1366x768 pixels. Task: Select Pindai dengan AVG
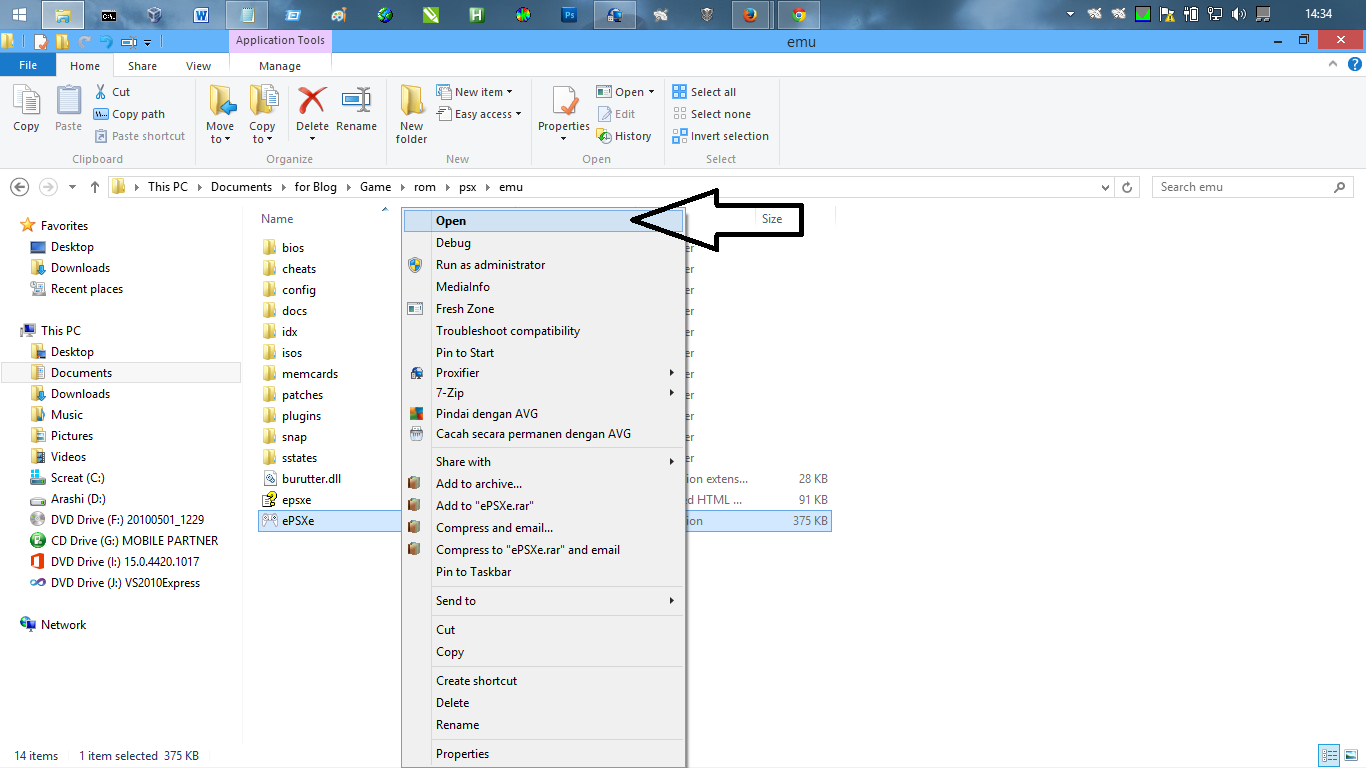(543, 414)
